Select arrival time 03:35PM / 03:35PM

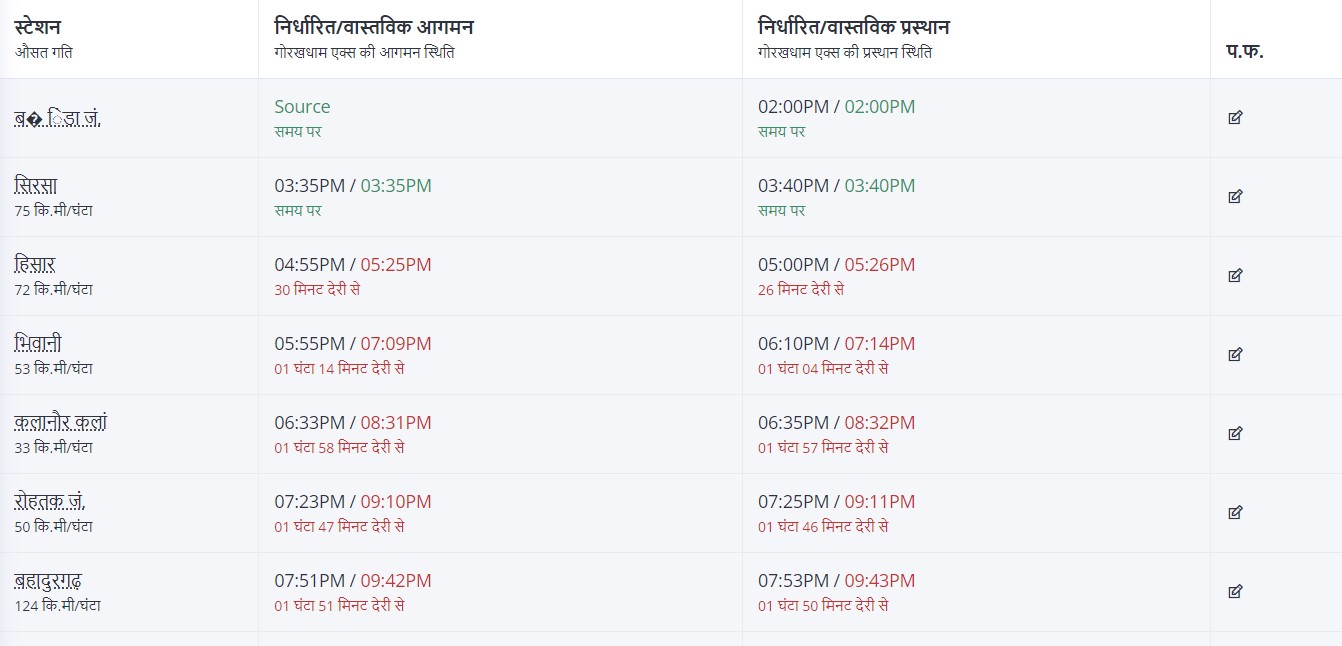(353, 186)
